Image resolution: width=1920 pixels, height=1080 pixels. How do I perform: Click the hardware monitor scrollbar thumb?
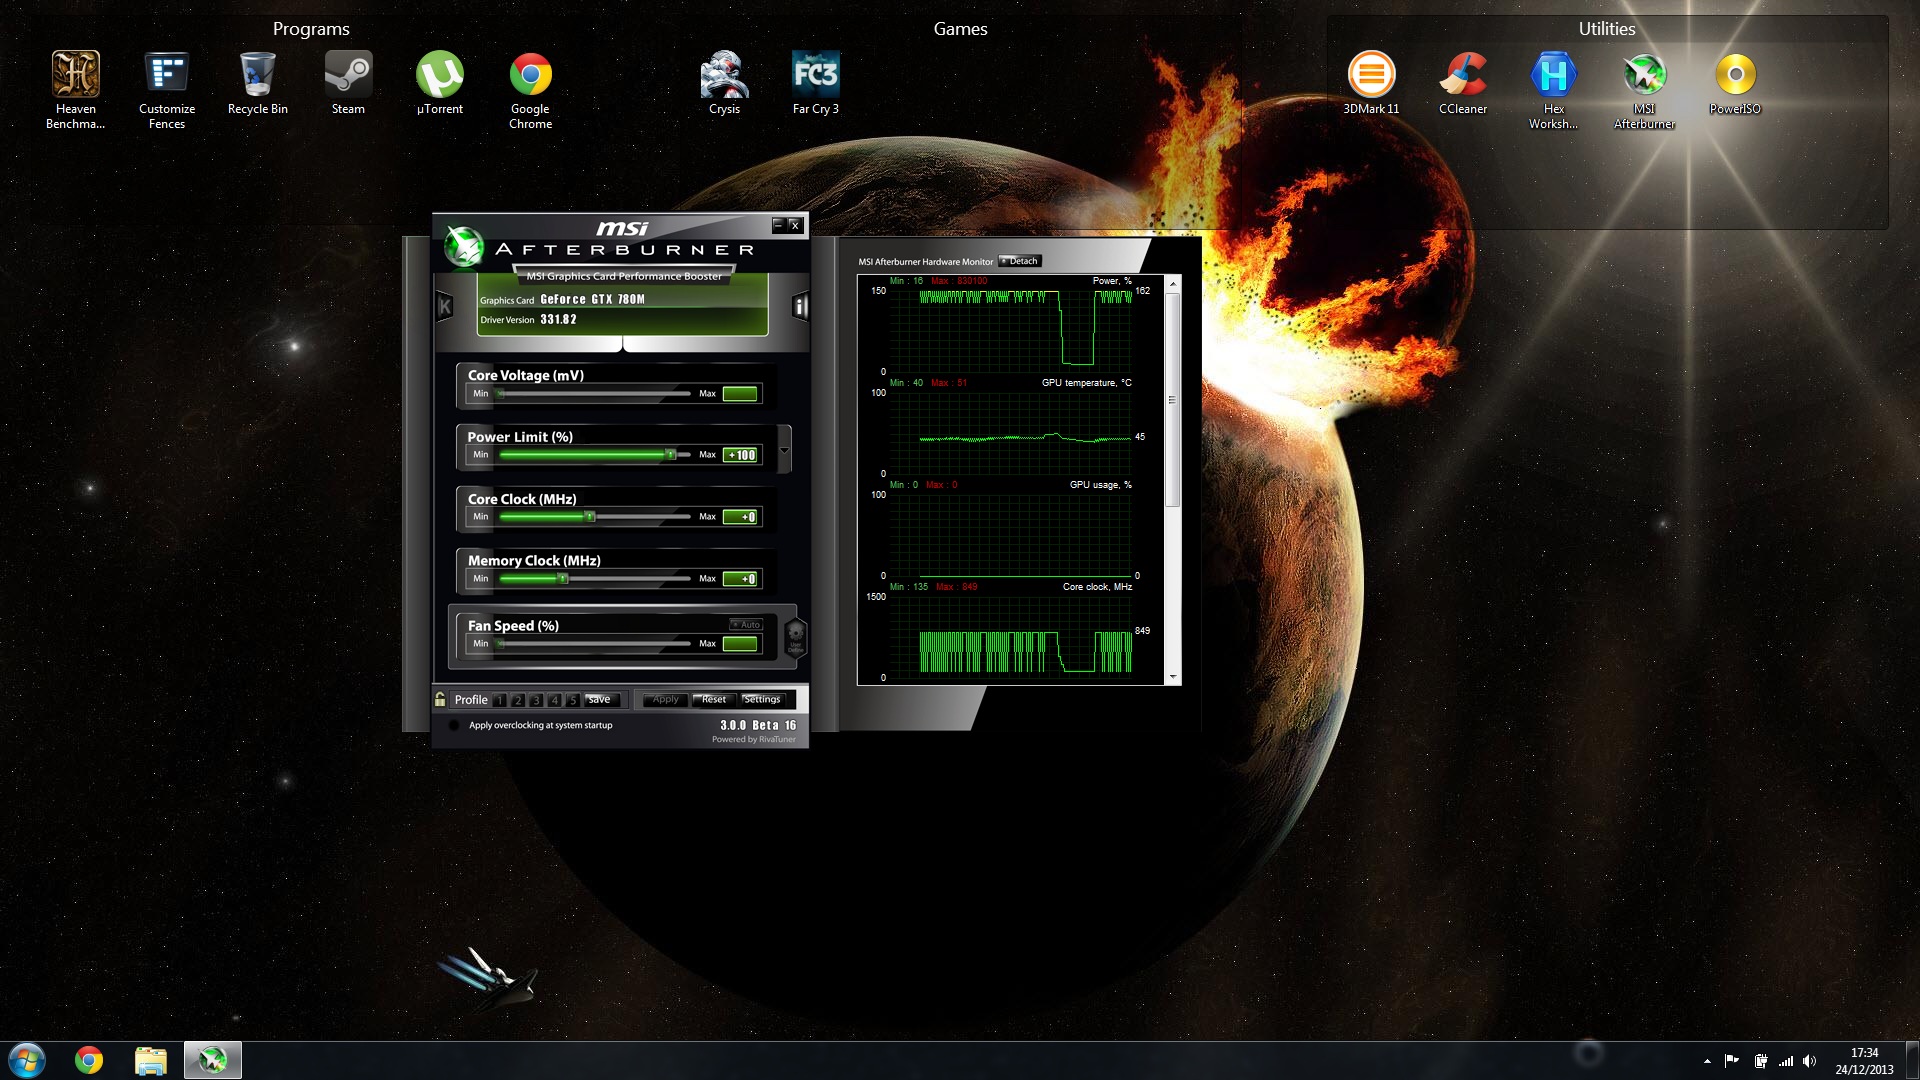point(1173,400)
